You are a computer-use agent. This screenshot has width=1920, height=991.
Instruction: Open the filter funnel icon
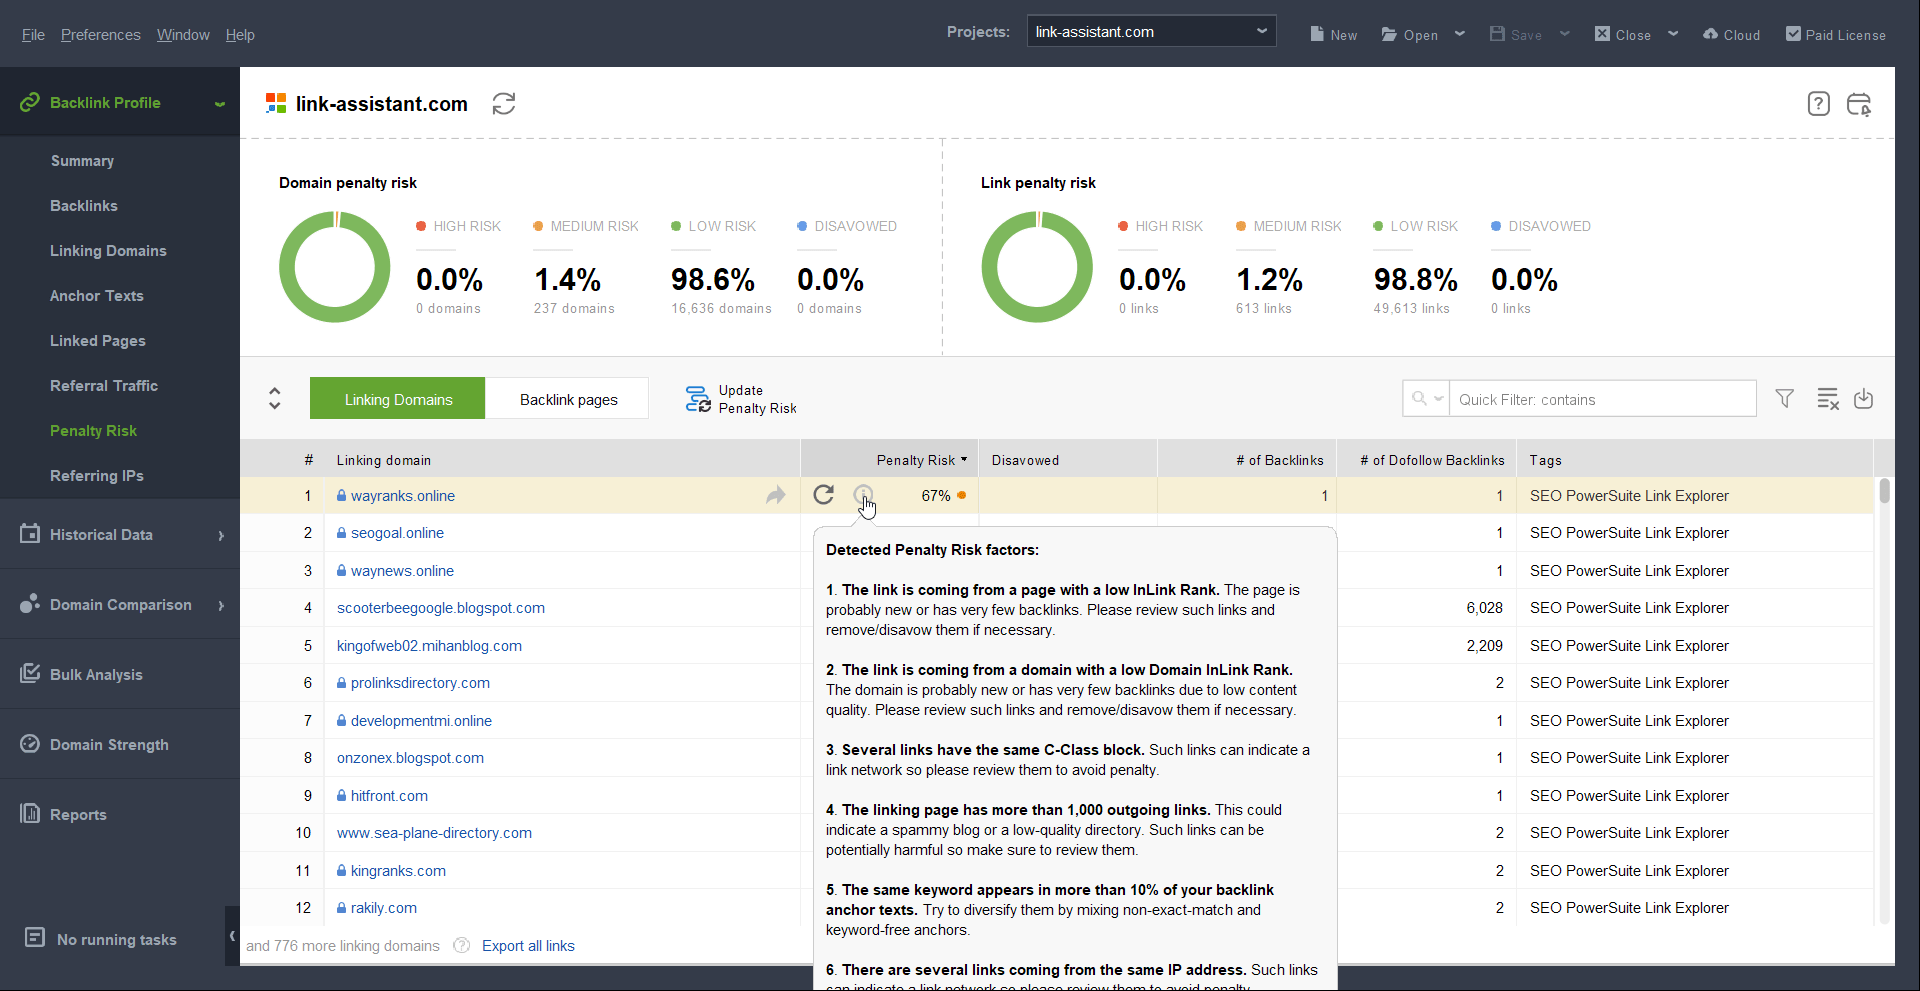1784,399
